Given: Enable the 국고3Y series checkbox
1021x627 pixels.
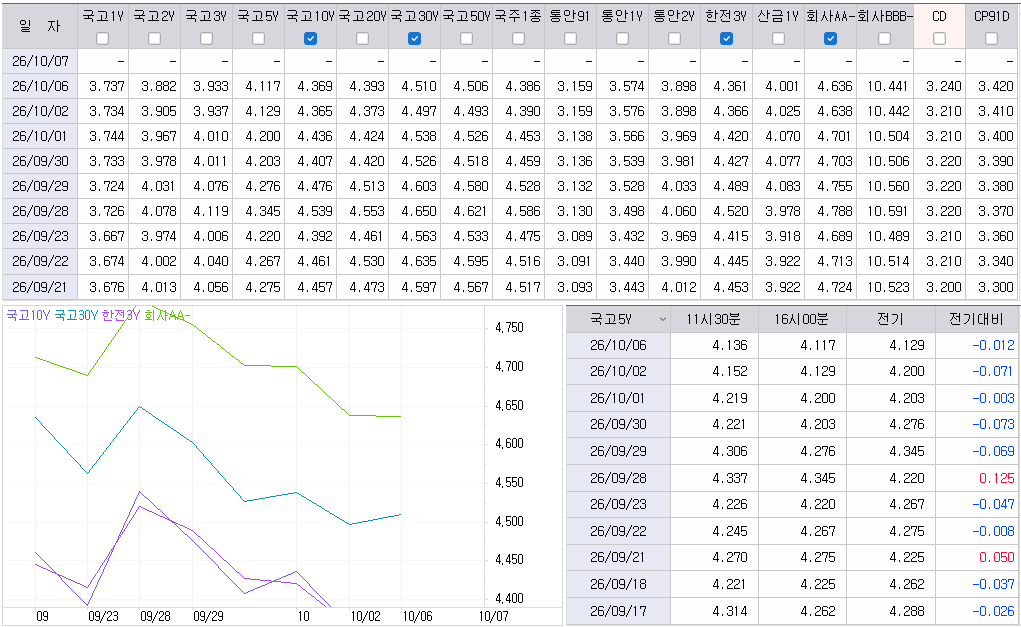Looking at the screenshot, I should (206, 39).
